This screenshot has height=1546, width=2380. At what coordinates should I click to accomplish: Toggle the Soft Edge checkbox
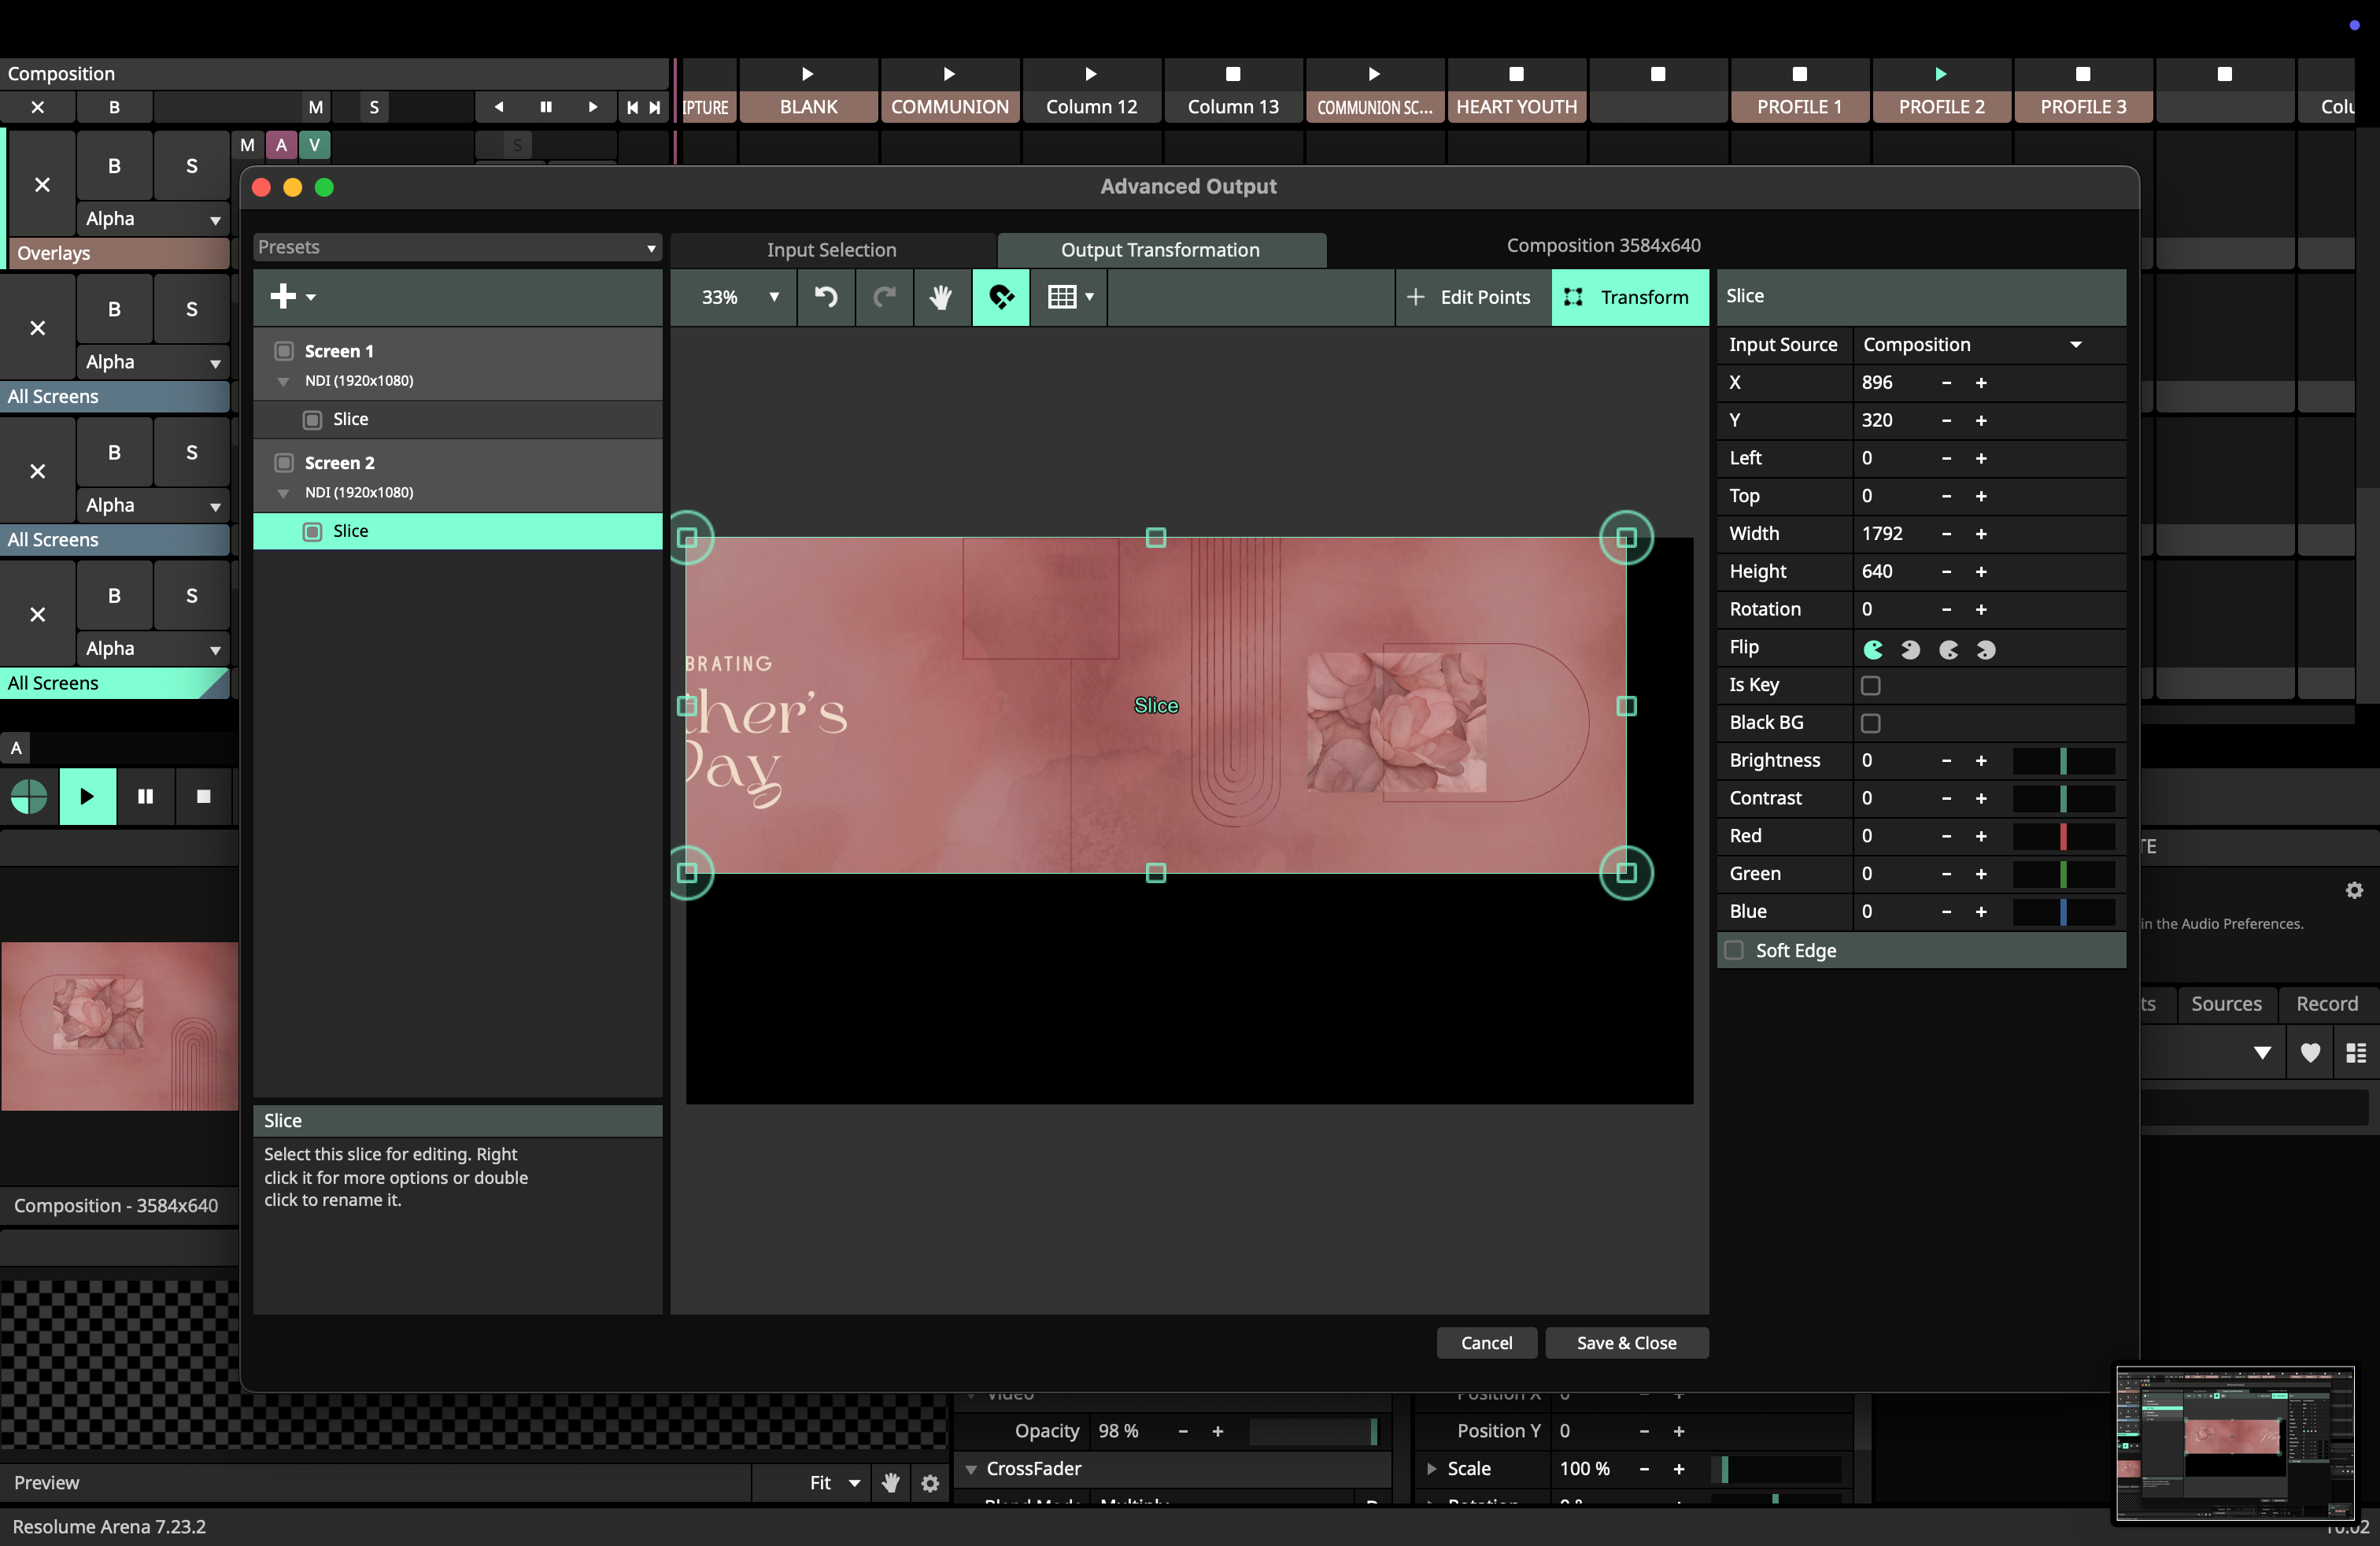(1735, 950)
